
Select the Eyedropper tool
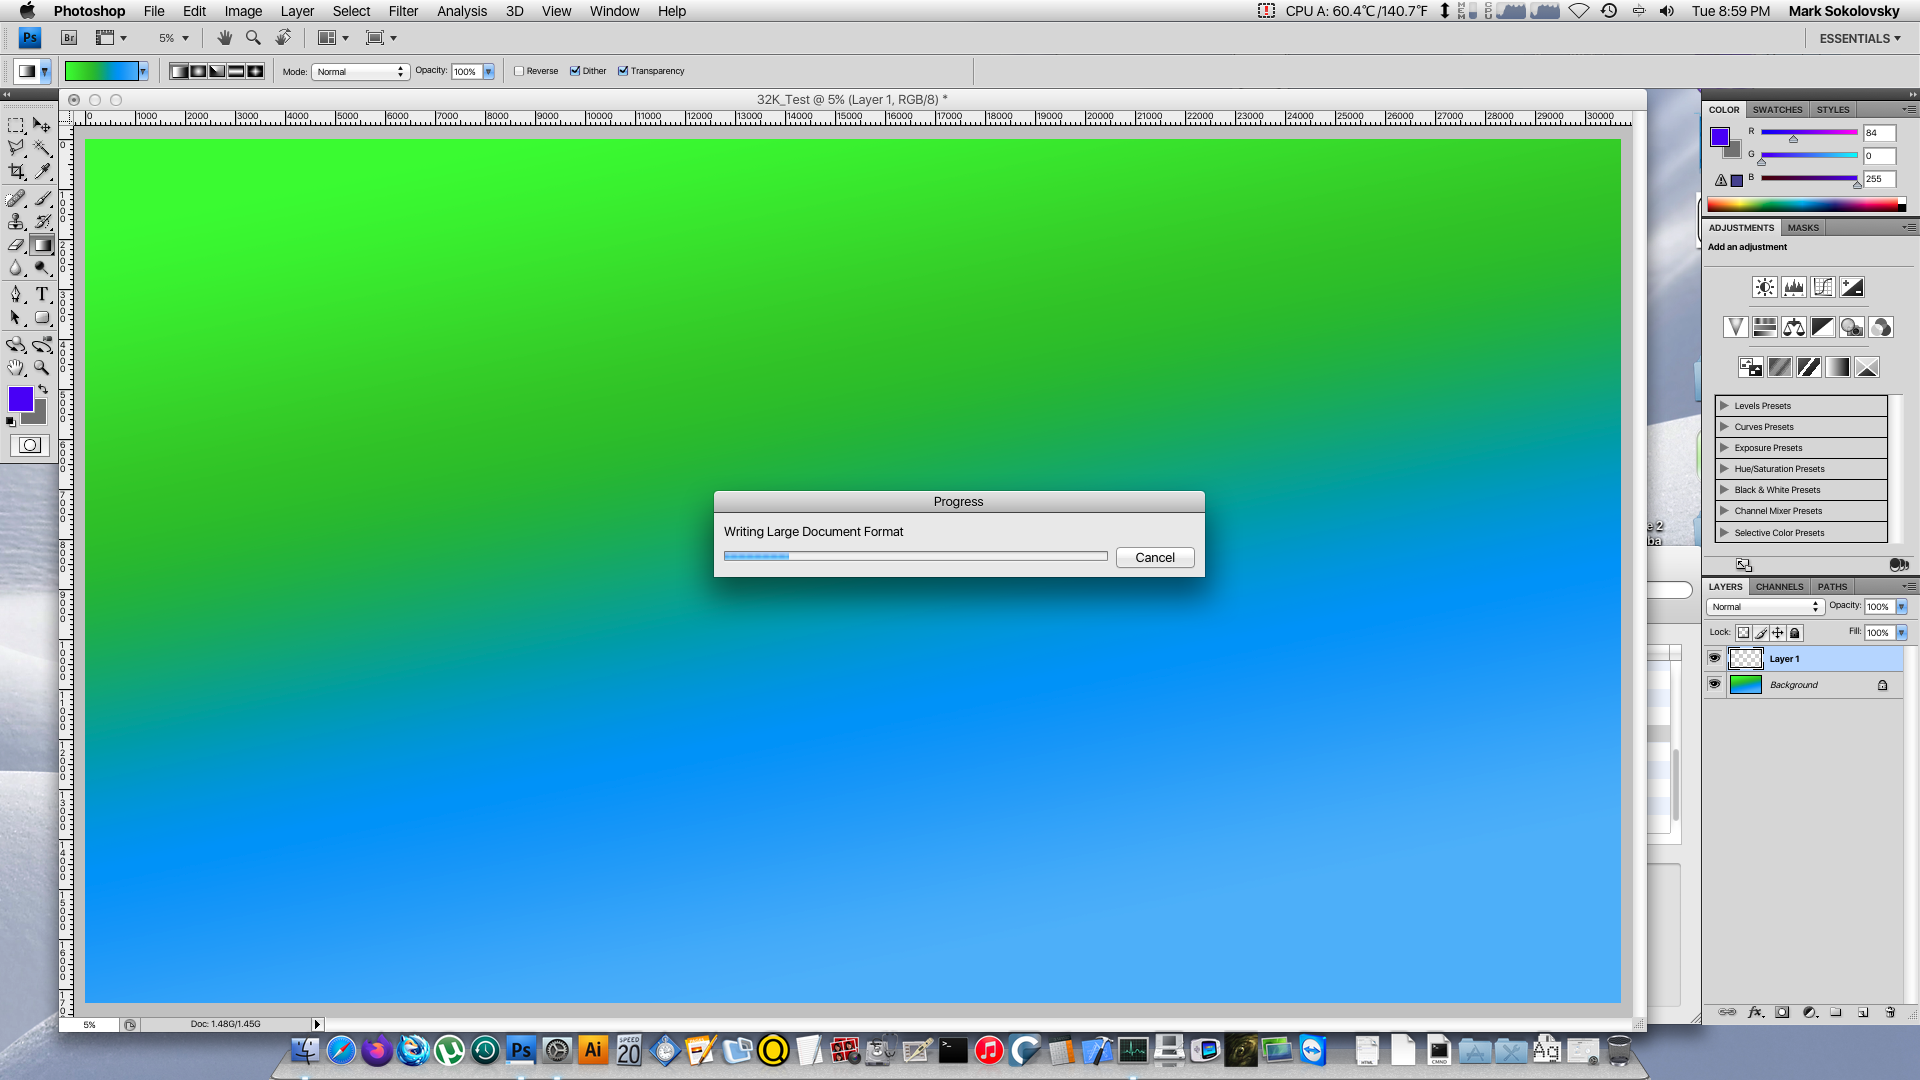(42, 172)
